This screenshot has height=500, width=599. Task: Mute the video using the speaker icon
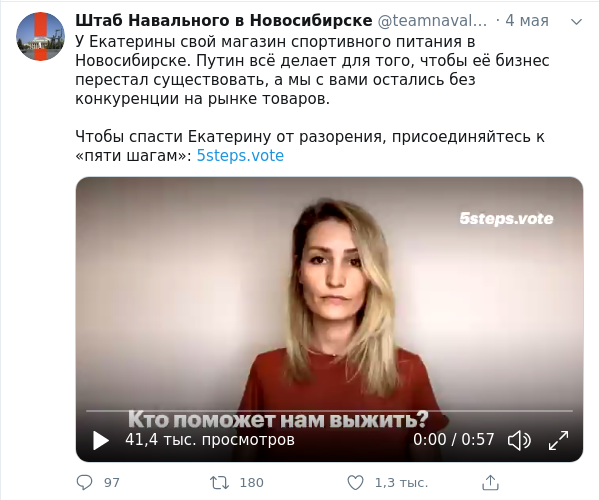click(x=519, y=440)
